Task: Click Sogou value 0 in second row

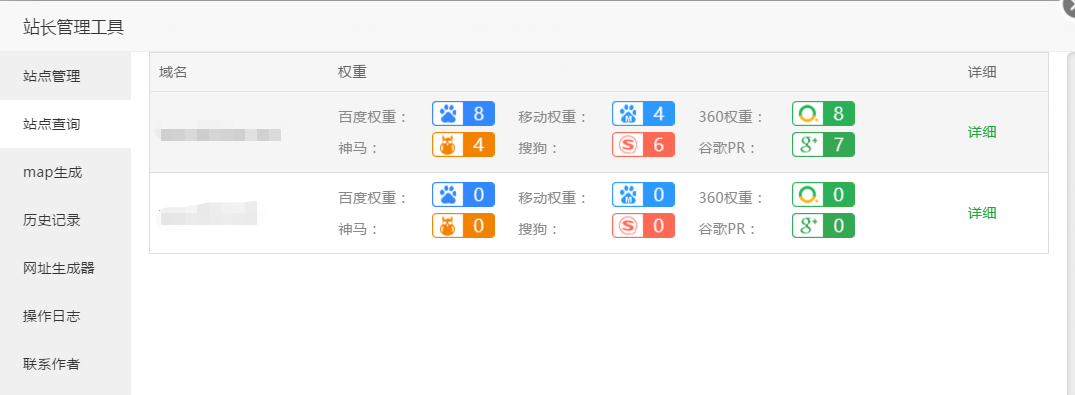Action: coord(659,226)
